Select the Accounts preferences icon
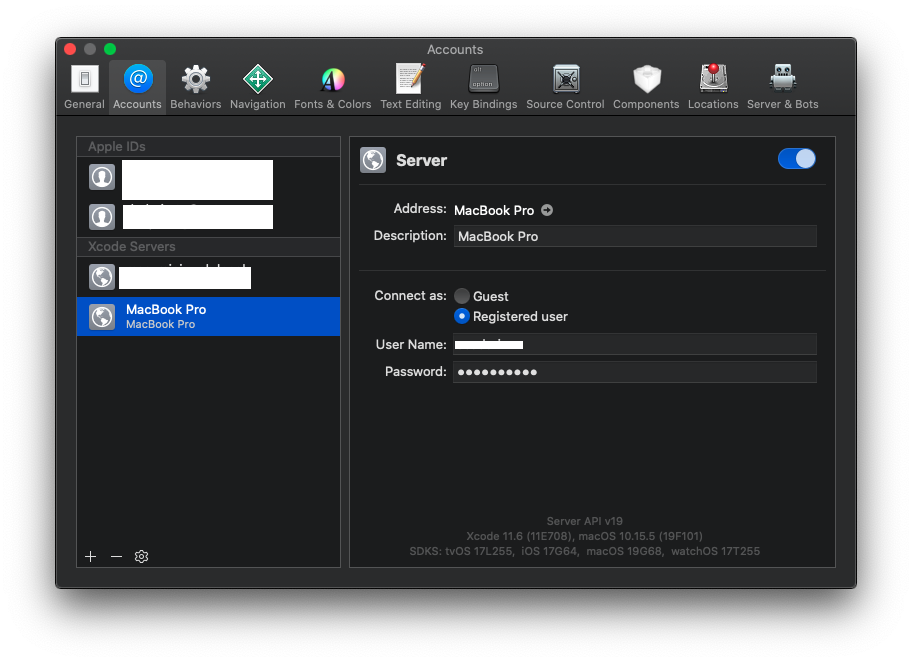912x662 pixels. (x=137, y=87)
